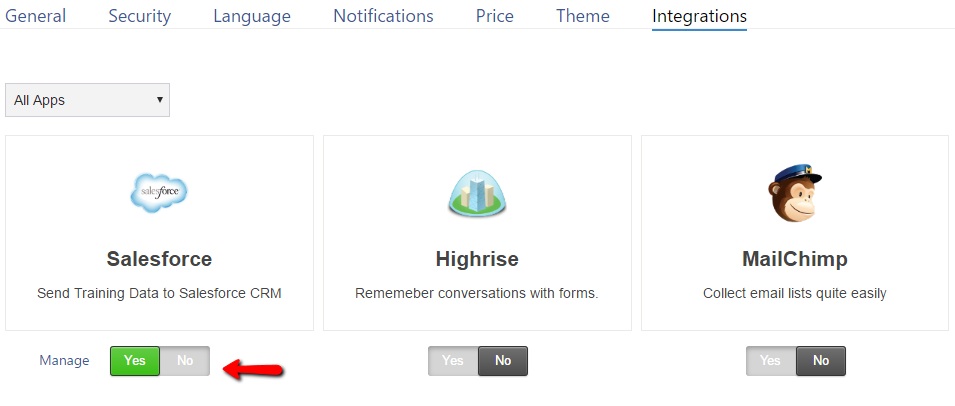
Task: Set Salesforce integration toggle to No
Action: (x=185, y=361)
